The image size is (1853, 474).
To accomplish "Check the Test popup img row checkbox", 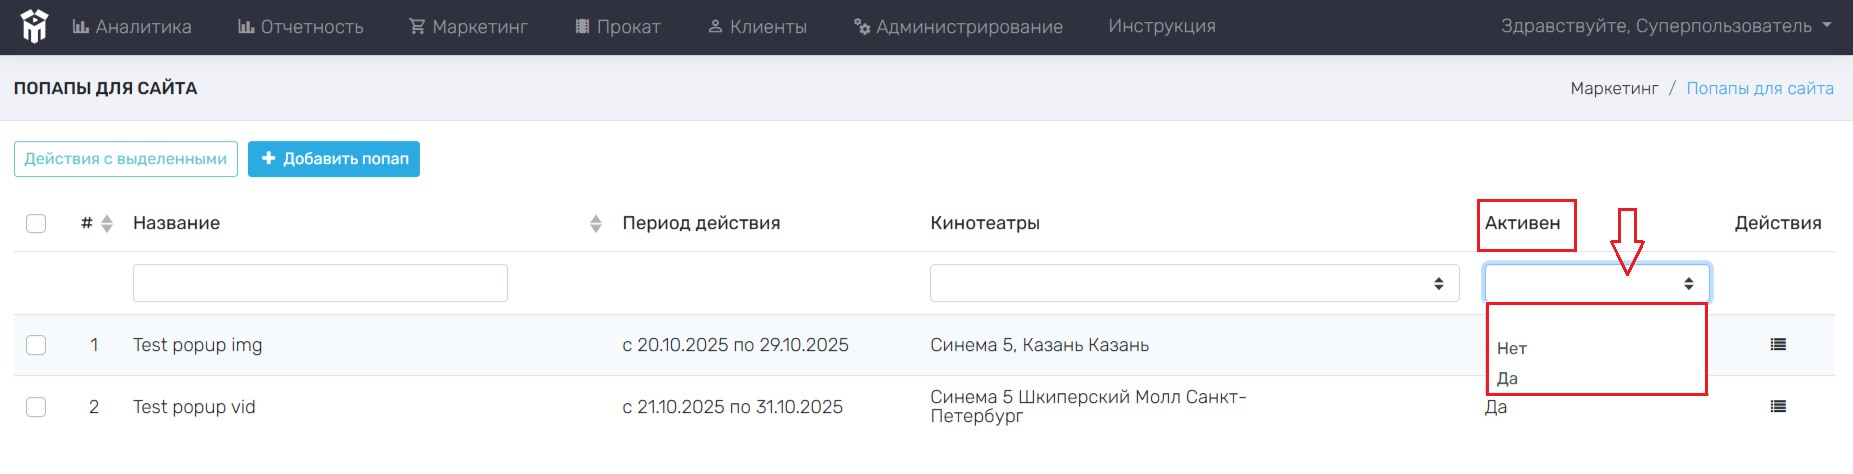I will tap(36, 345).
